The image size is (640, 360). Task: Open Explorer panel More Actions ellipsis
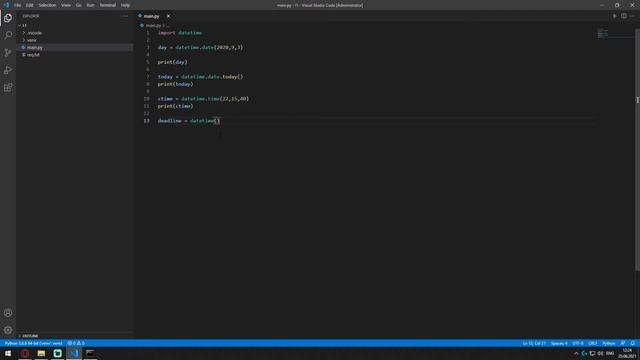click(126, 16)
